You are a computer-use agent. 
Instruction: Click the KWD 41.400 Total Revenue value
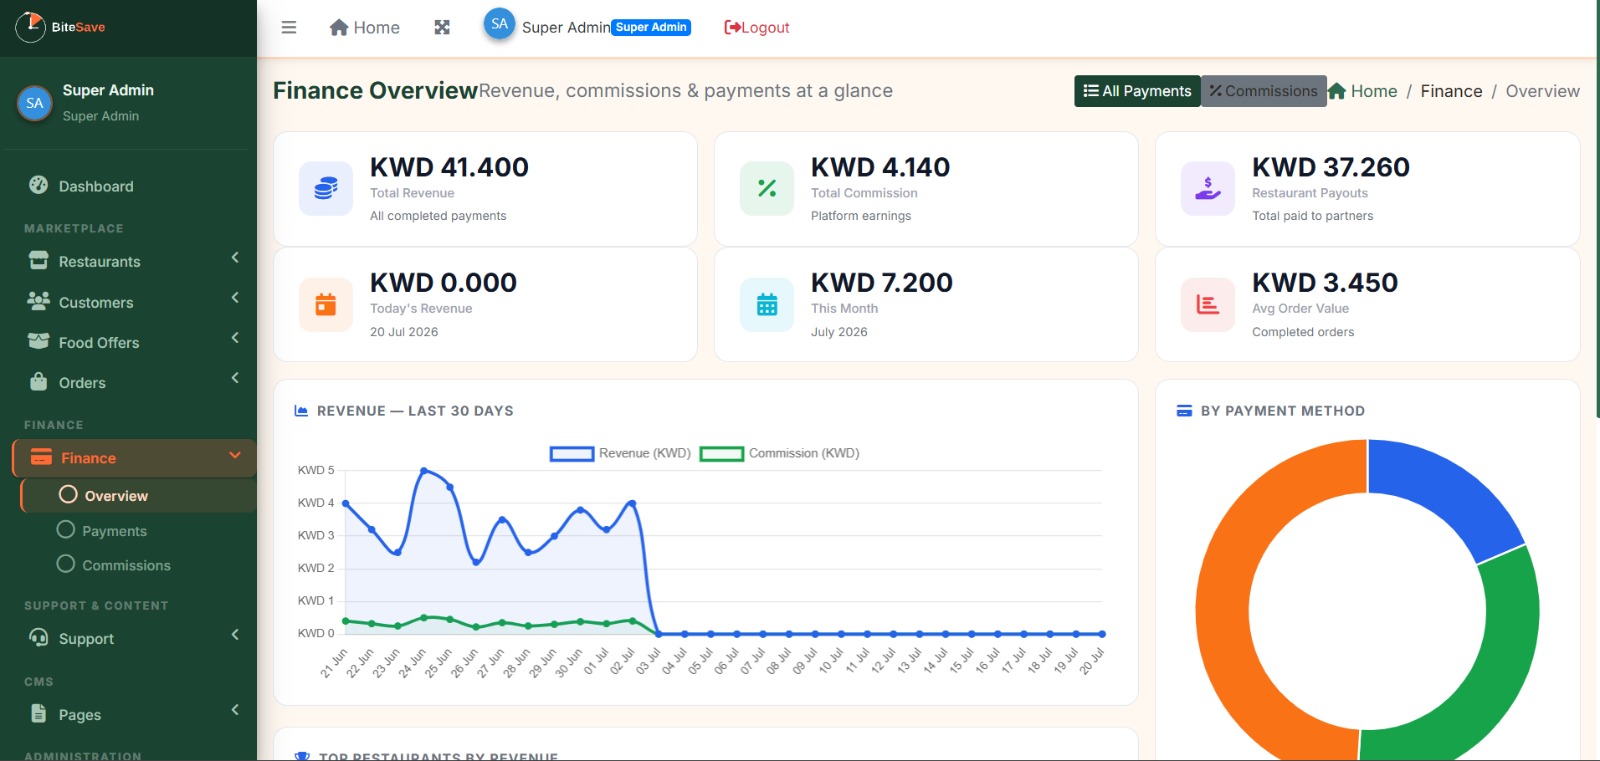[449, 167]
